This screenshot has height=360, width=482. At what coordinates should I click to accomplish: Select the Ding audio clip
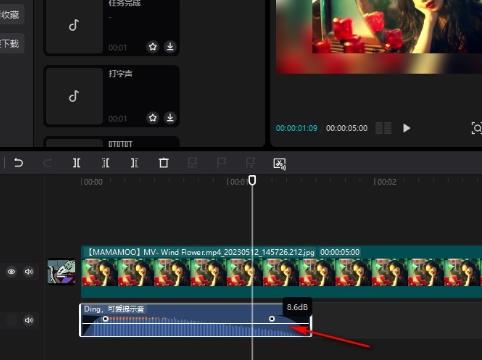(x=196, y=320)
